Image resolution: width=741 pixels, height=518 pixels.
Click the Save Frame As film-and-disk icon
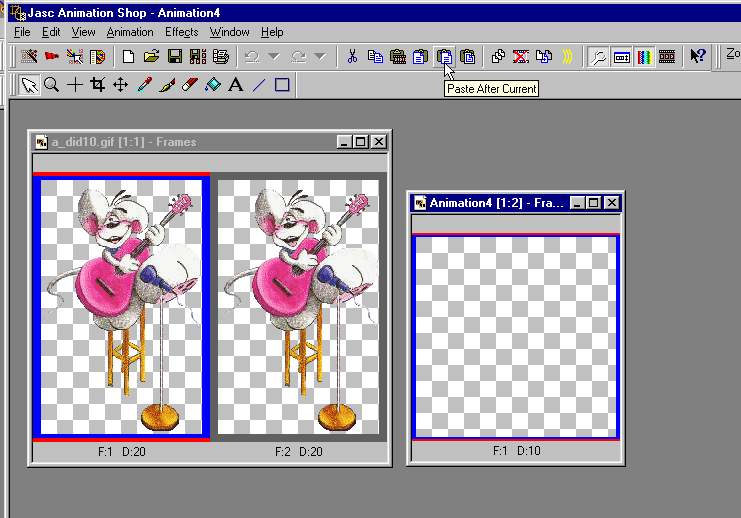(198, 57)
